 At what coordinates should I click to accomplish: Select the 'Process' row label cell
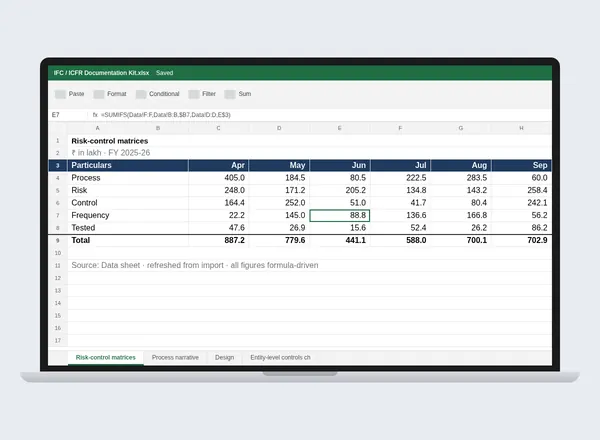[x=128, y=178]
